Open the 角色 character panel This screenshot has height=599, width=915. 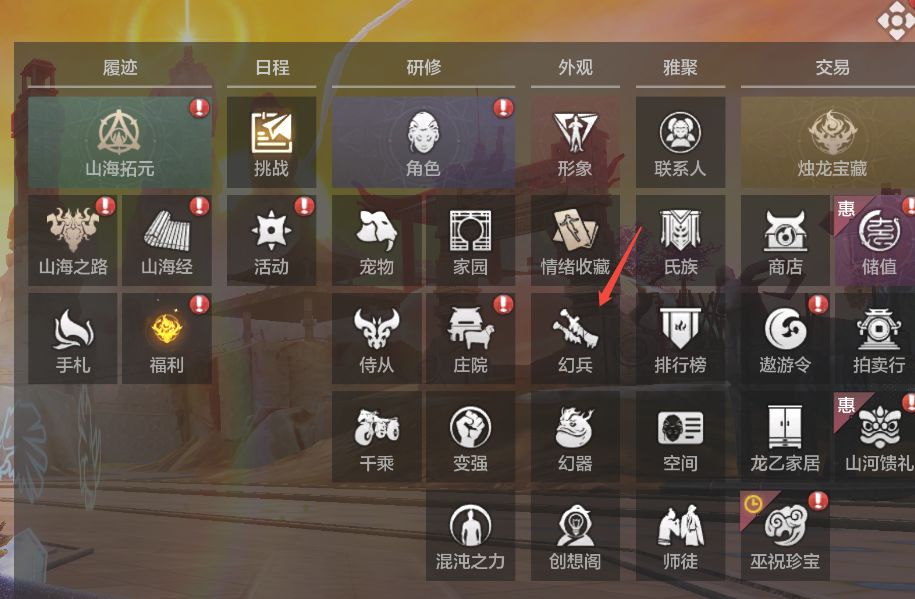[x=424, y=142]
